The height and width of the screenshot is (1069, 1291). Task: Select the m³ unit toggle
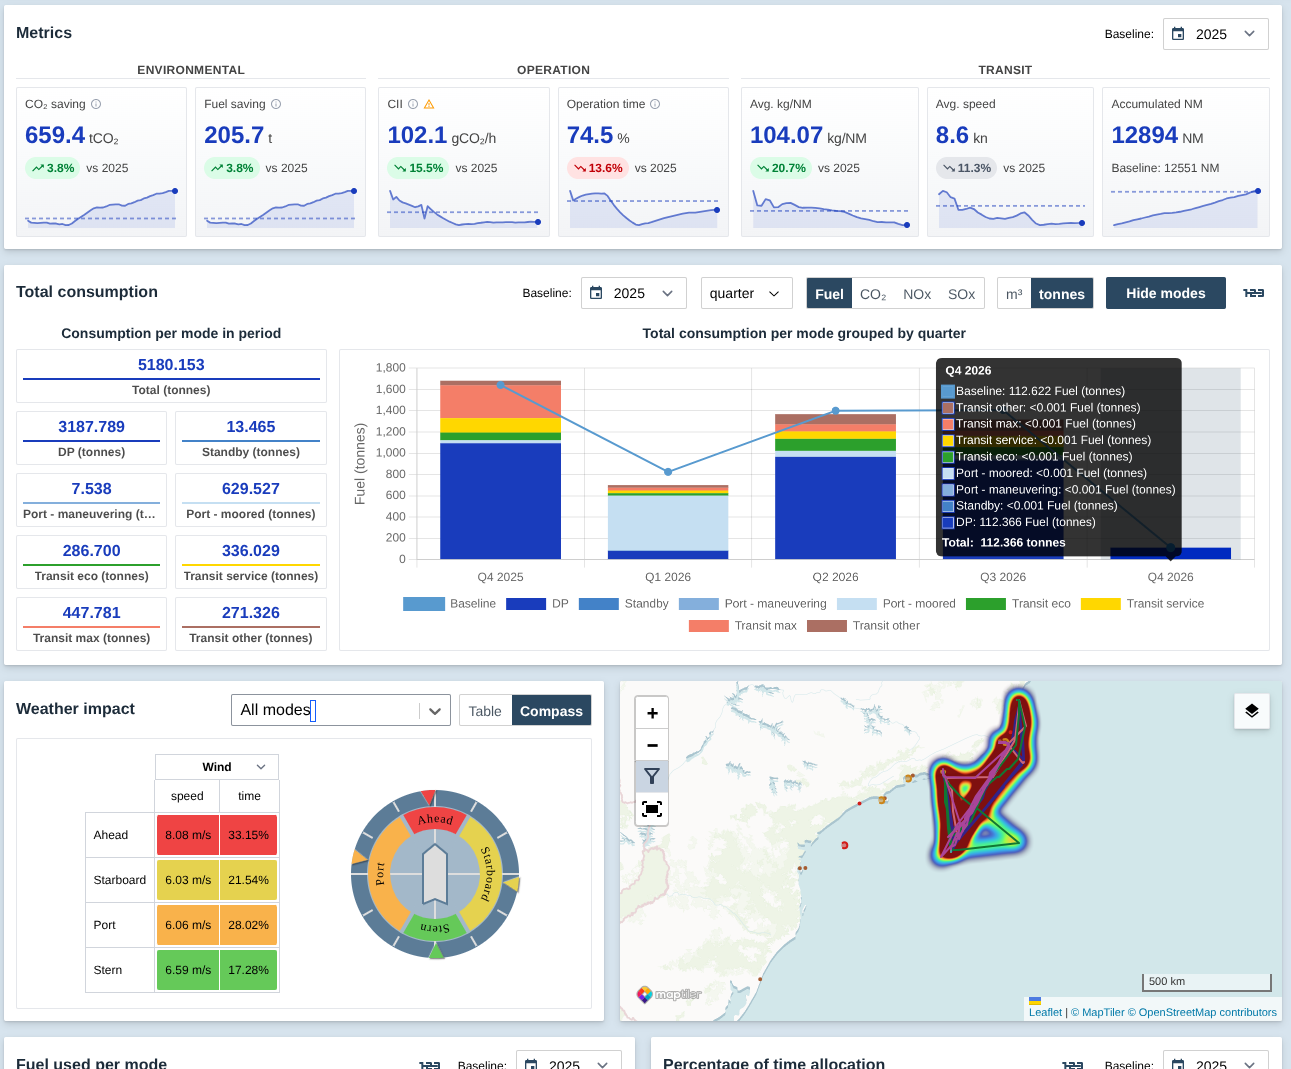coord(1014,294)
